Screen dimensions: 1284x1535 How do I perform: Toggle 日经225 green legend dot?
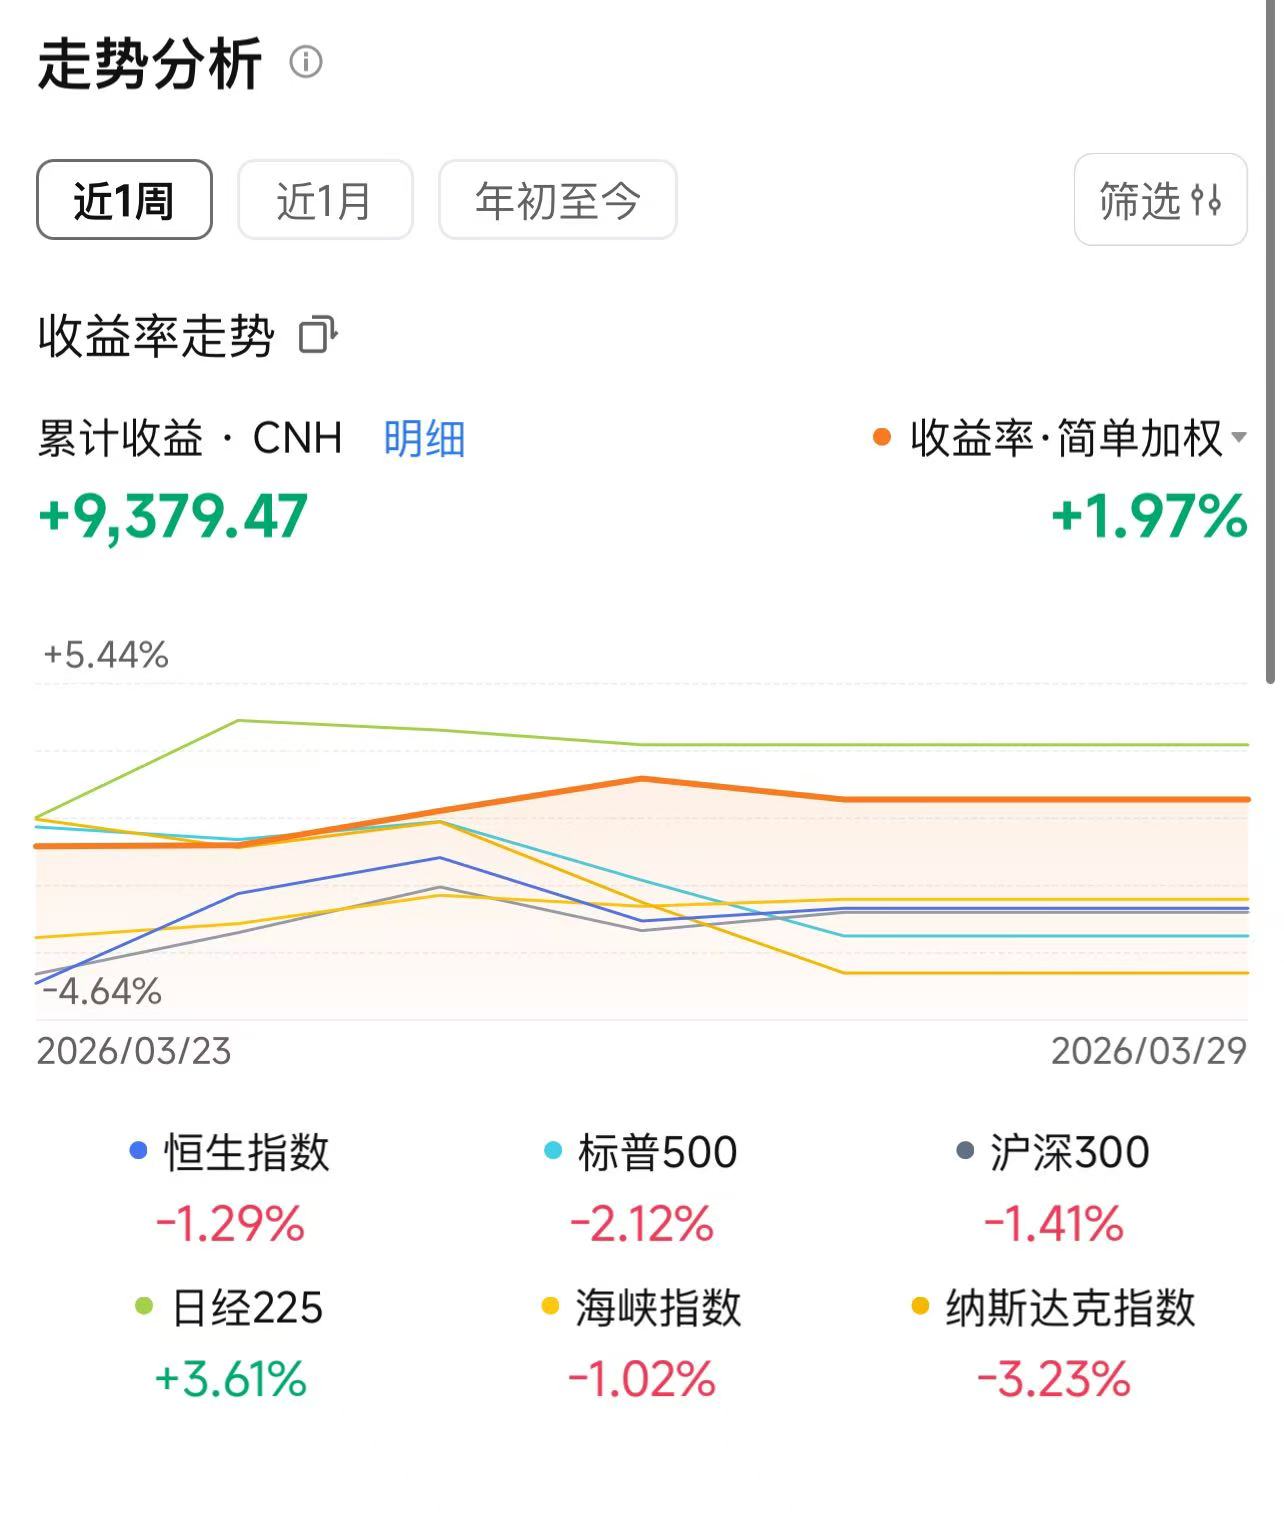click(144, 1307)
